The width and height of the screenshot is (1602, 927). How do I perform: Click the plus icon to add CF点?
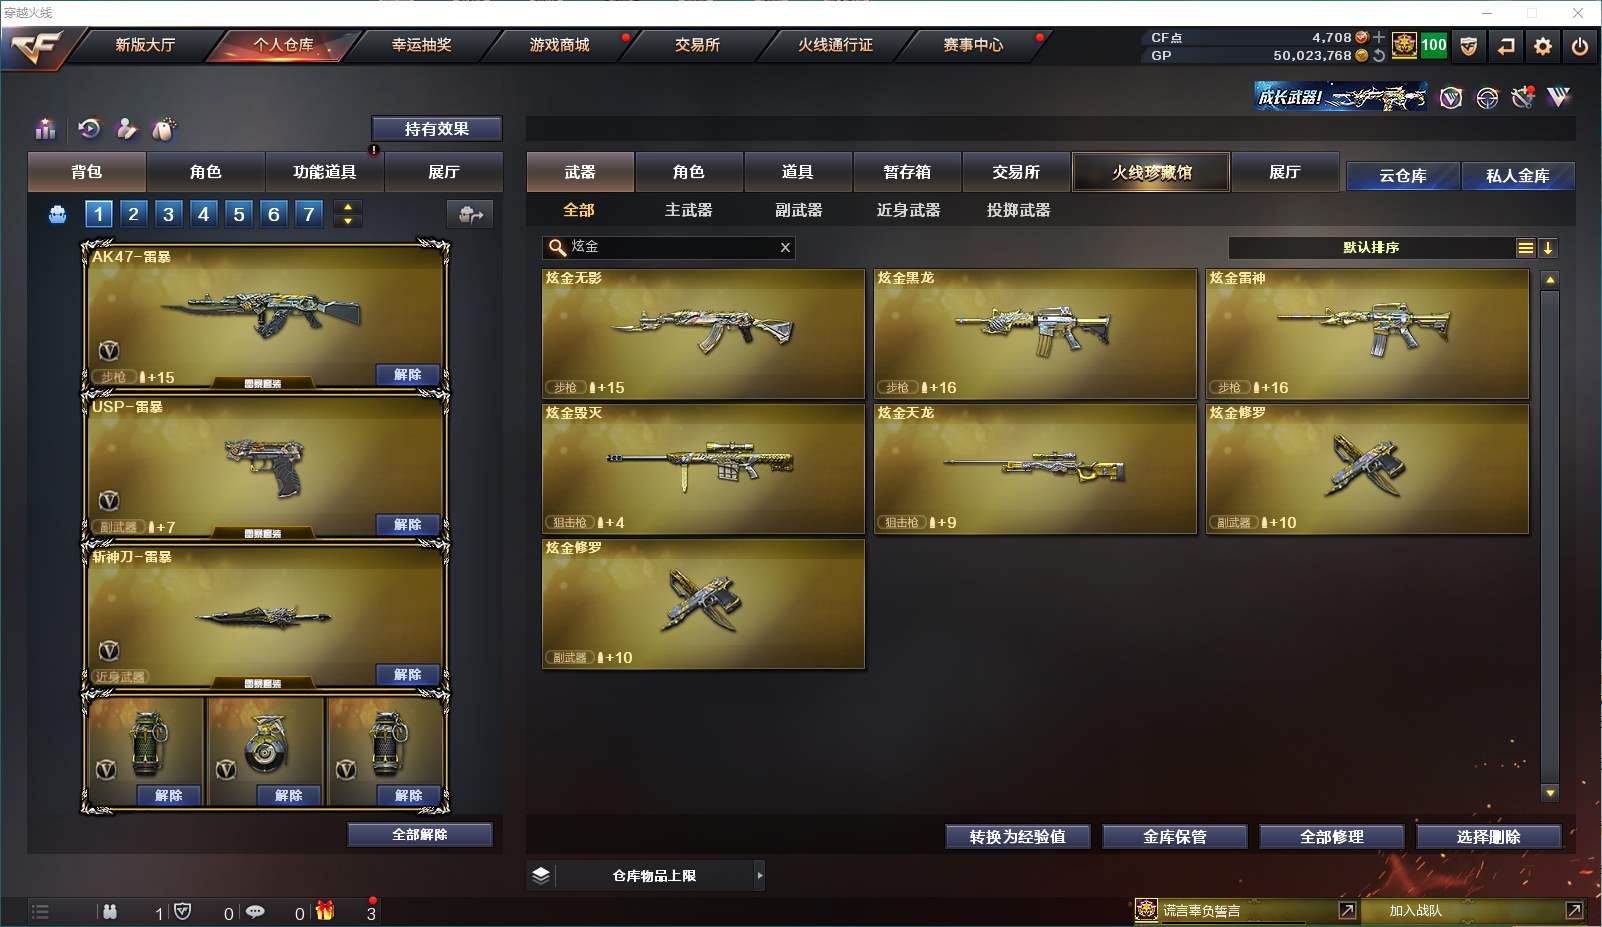1379,37
